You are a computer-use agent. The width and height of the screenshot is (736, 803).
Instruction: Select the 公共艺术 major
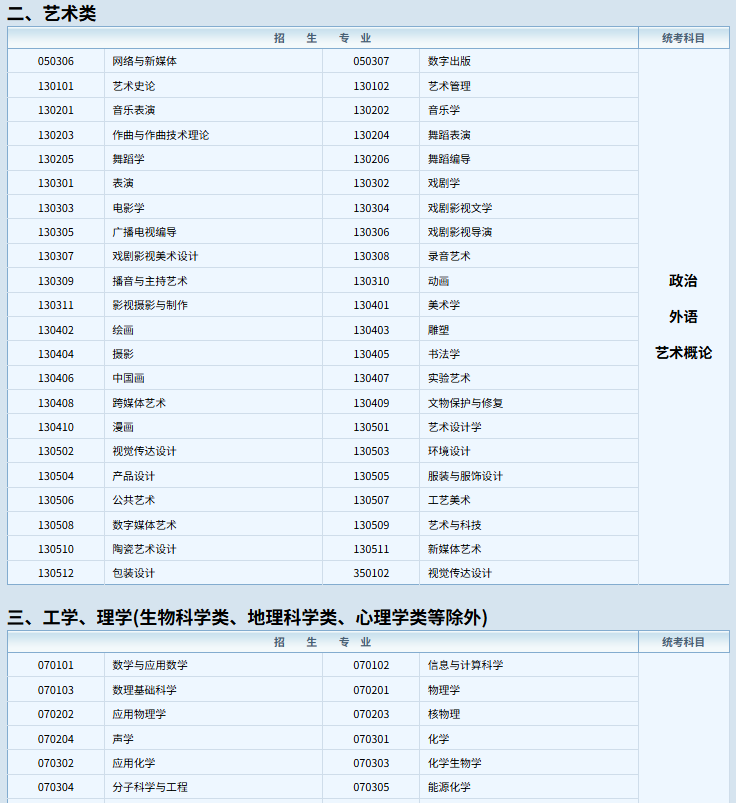(134, 501)
